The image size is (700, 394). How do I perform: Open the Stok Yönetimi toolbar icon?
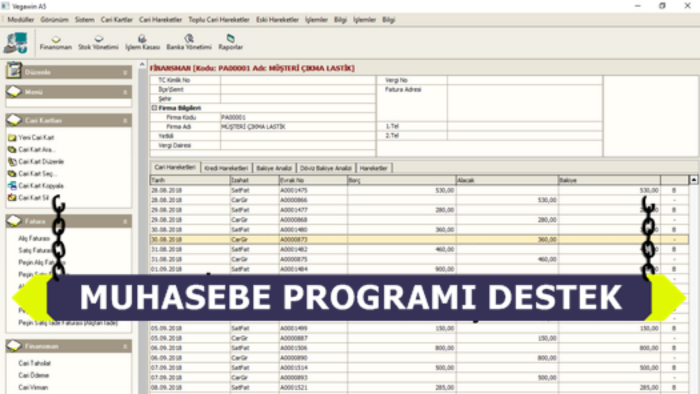tap(98, 42)
